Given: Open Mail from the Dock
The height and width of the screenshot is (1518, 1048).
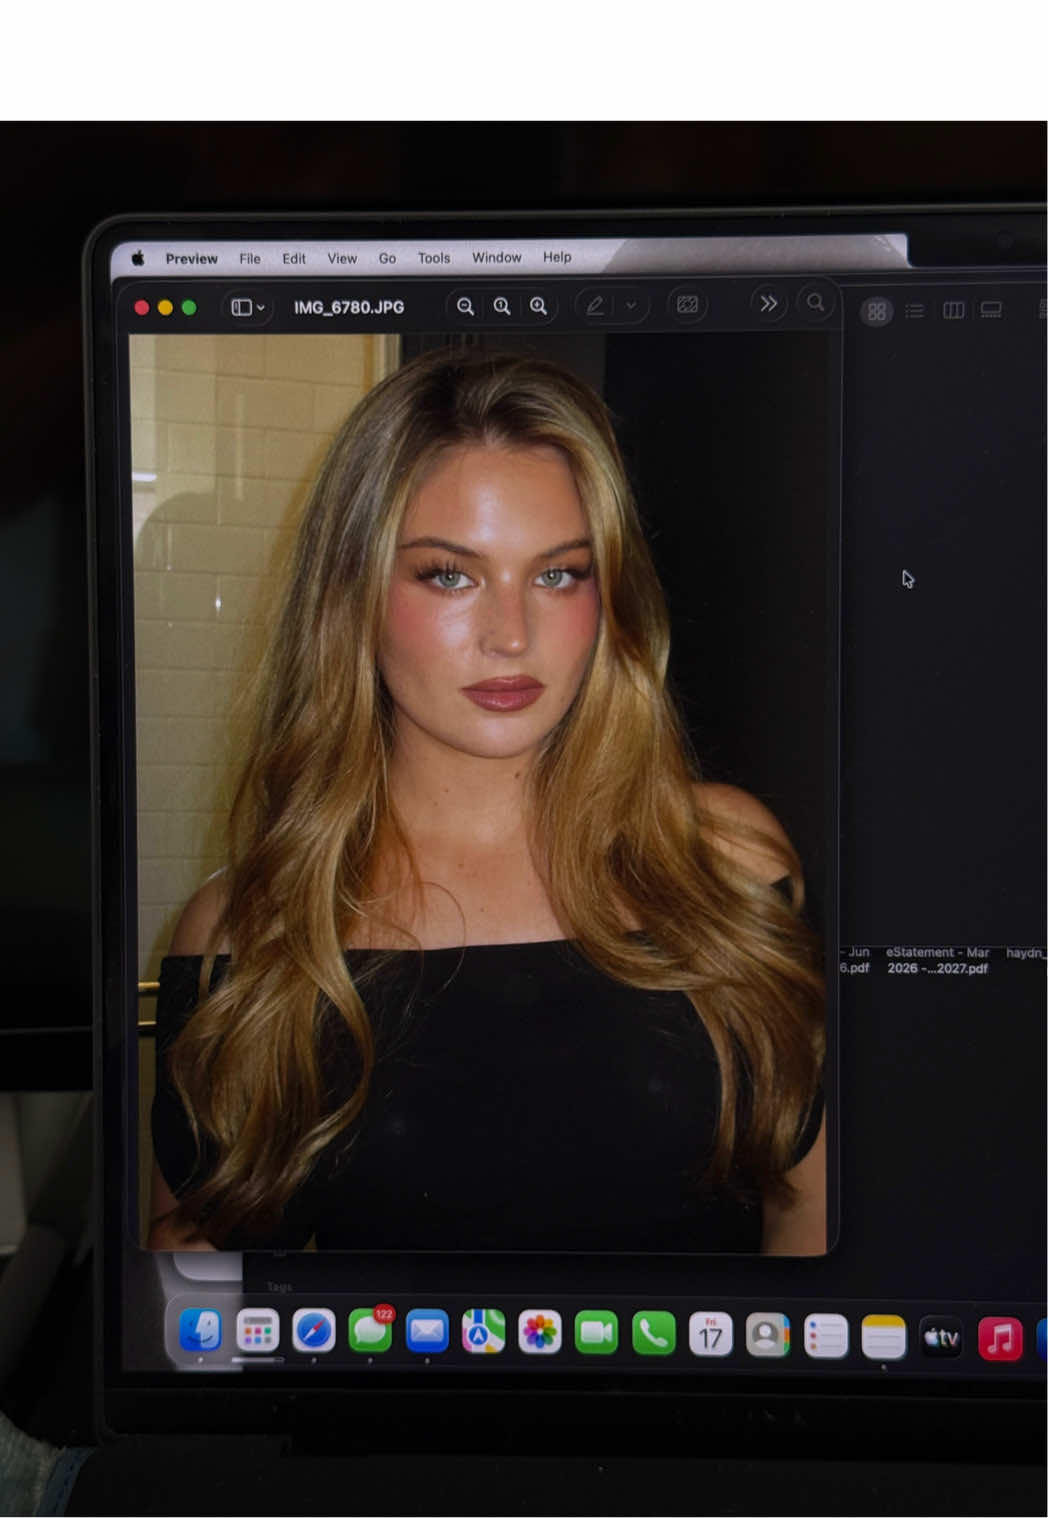Looking at the screenshot, I should pos(427,1332).
